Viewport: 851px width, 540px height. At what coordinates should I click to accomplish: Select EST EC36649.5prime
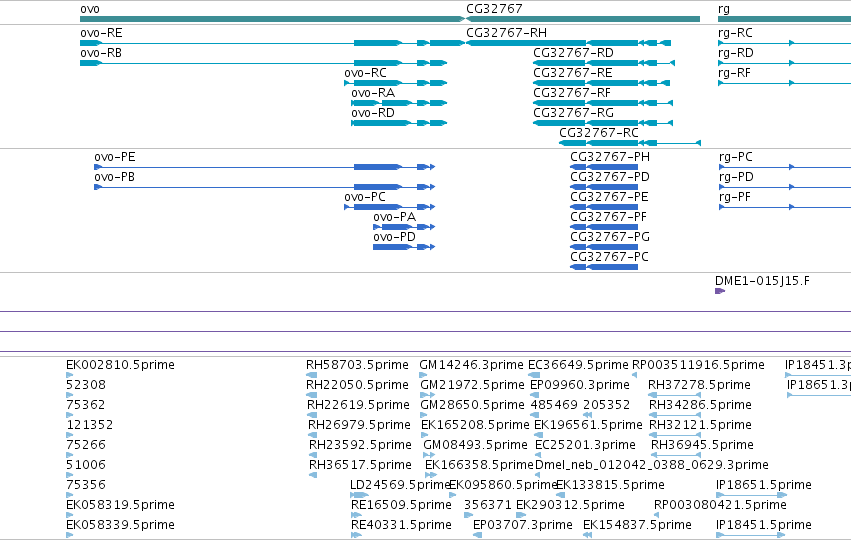[x=578, y=365]
